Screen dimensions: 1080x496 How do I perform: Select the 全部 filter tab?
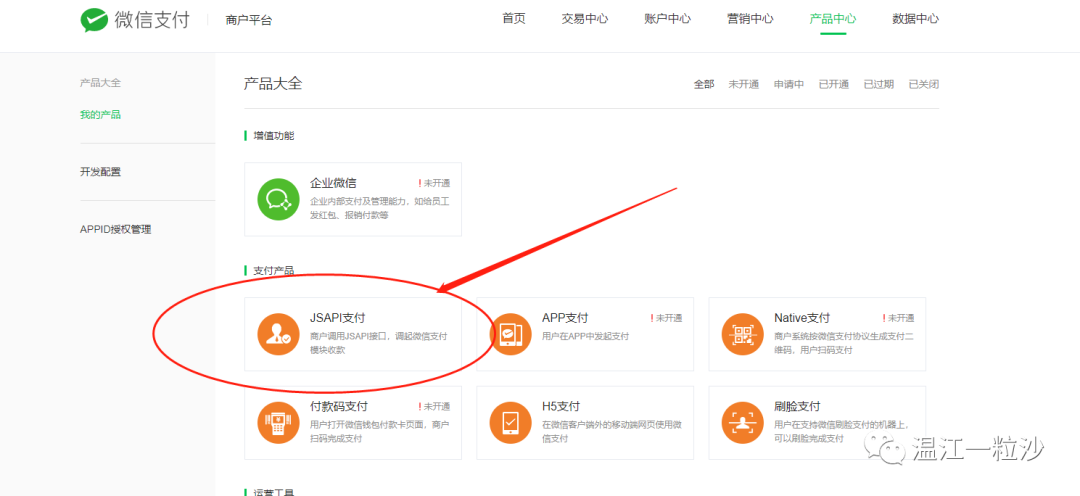tap(704, 84)
